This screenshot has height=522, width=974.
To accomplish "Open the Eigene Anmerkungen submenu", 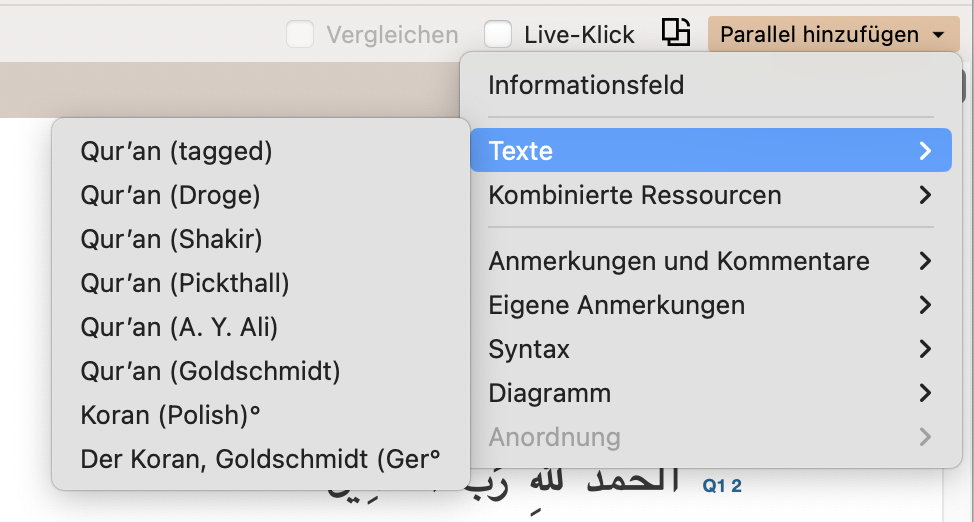I will [711, 305].
